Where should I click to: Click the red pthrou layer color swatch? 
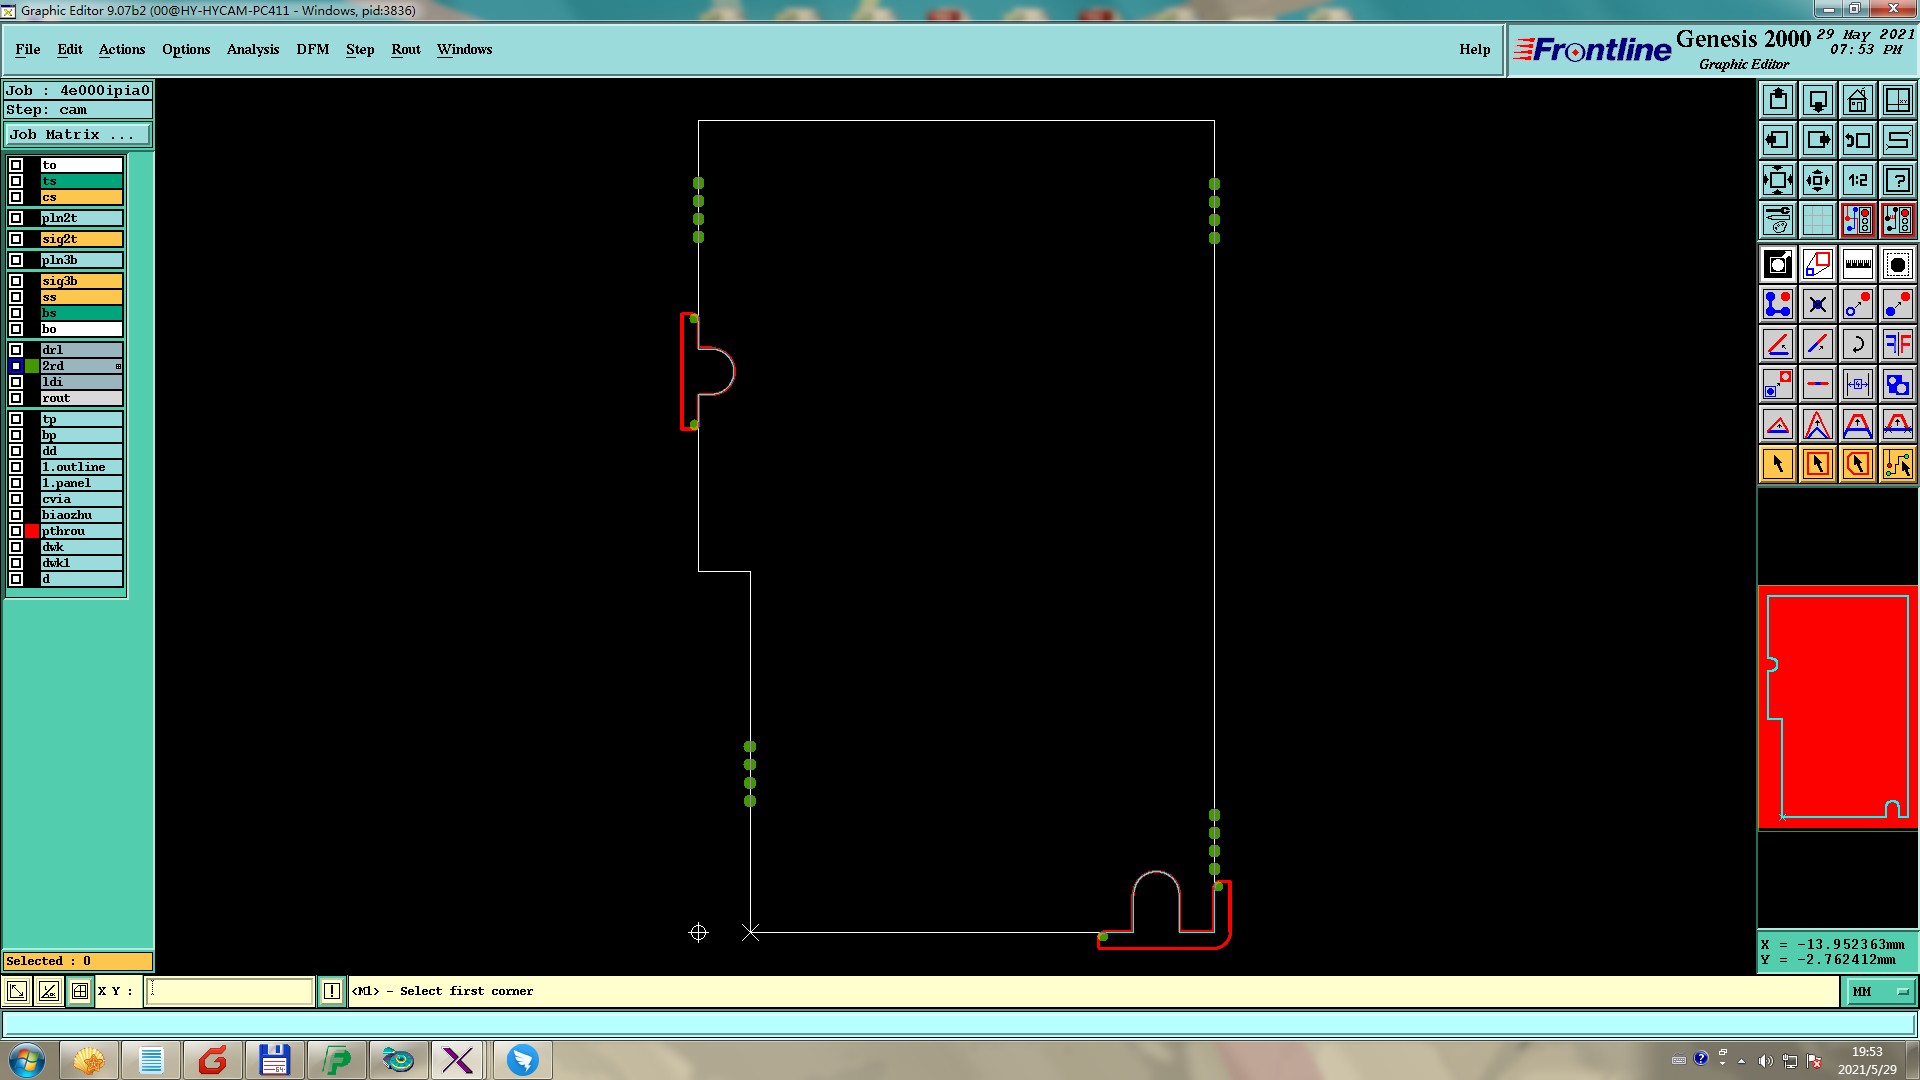pos(32,531)
